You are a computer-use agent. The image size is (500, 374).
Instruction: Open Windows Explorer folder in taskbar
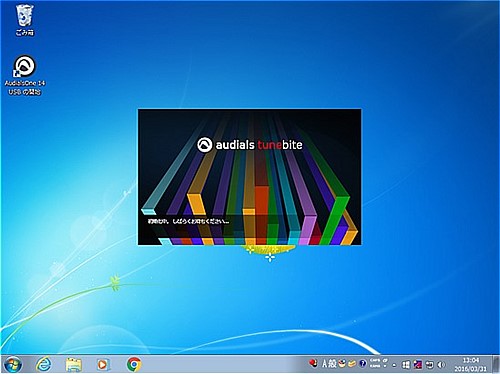(x=74, y=365)
